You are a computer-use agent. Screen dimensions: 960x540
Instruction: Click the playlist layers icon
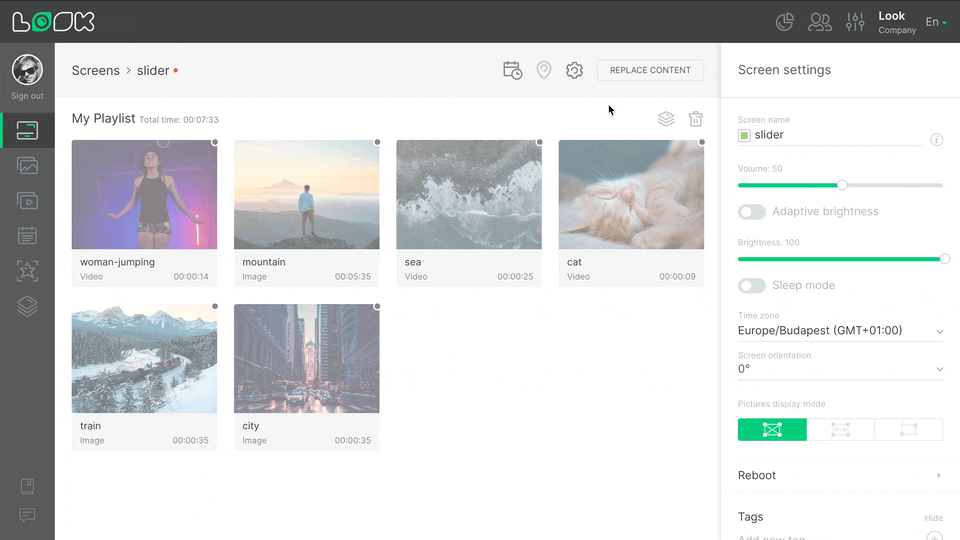pos(666,119)
